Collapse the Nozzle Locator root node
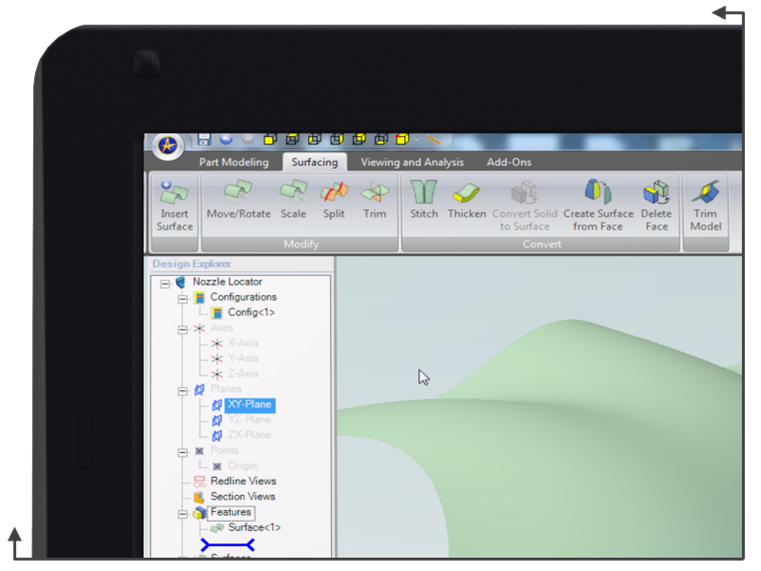The image size is (761, 571). [165, 283]
